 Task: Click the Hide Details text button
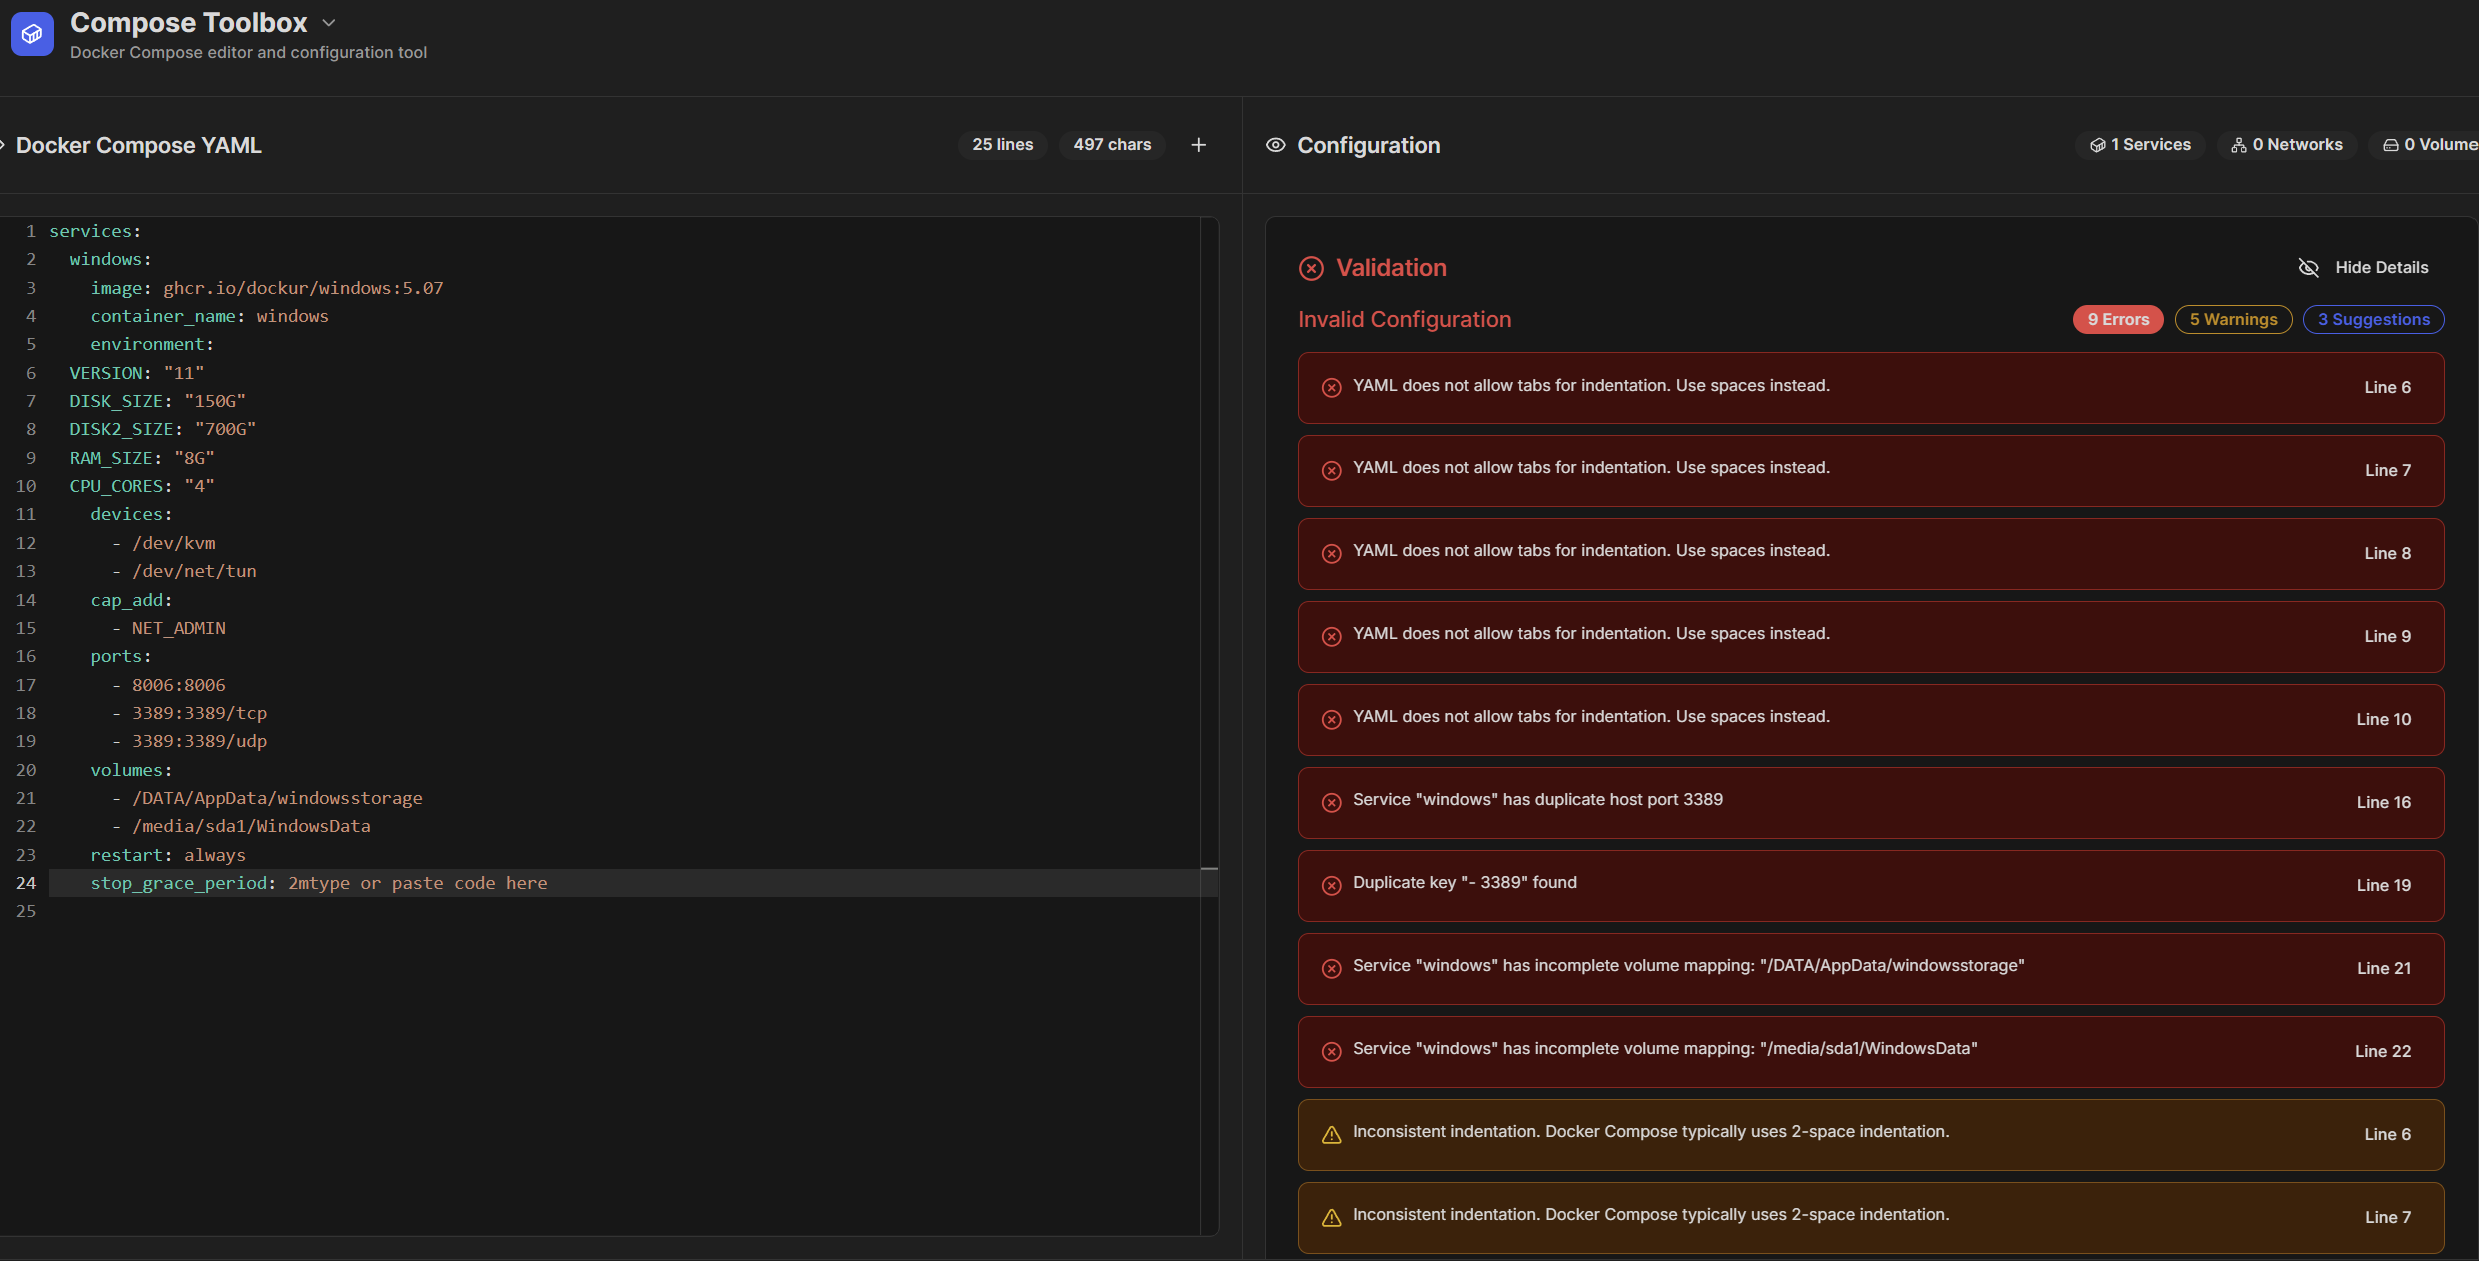tap(2381, 267)
